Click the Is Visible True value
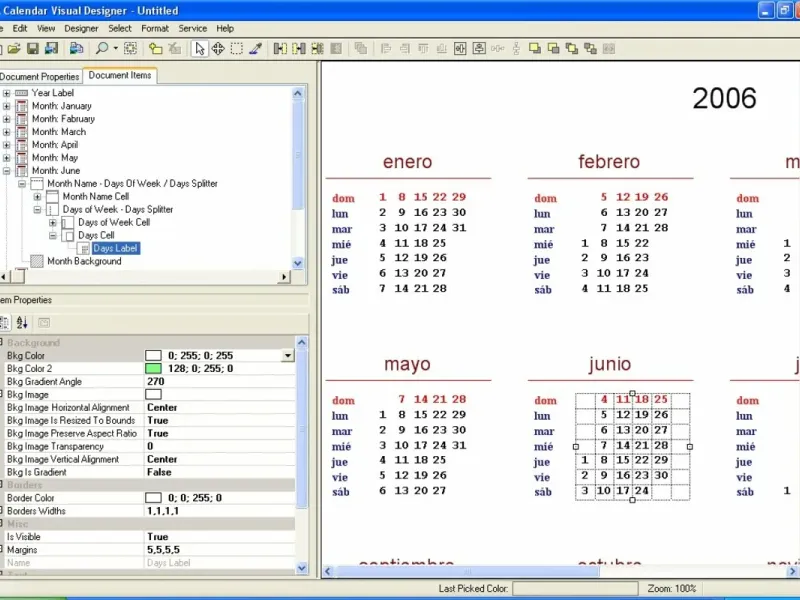The width and height of the screenshot is (800, 600). (158, 537)
